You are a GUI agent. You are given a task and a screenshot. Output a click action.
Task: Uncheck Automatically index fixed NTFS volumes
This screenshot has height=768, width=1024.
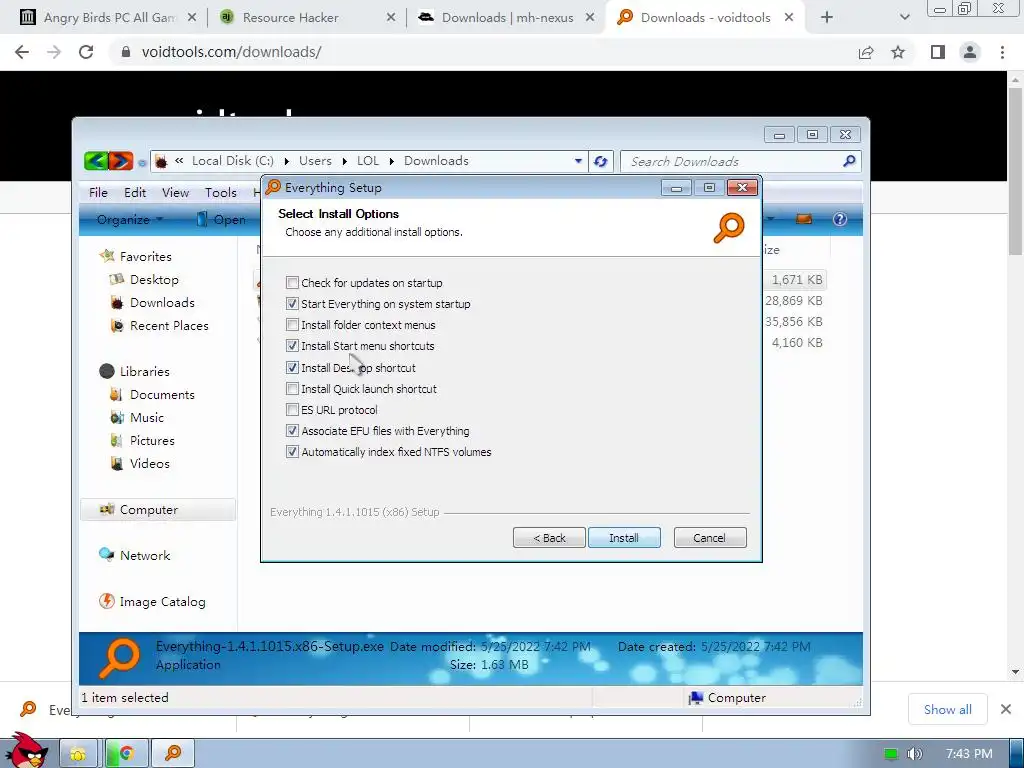(x=293, y=451)
